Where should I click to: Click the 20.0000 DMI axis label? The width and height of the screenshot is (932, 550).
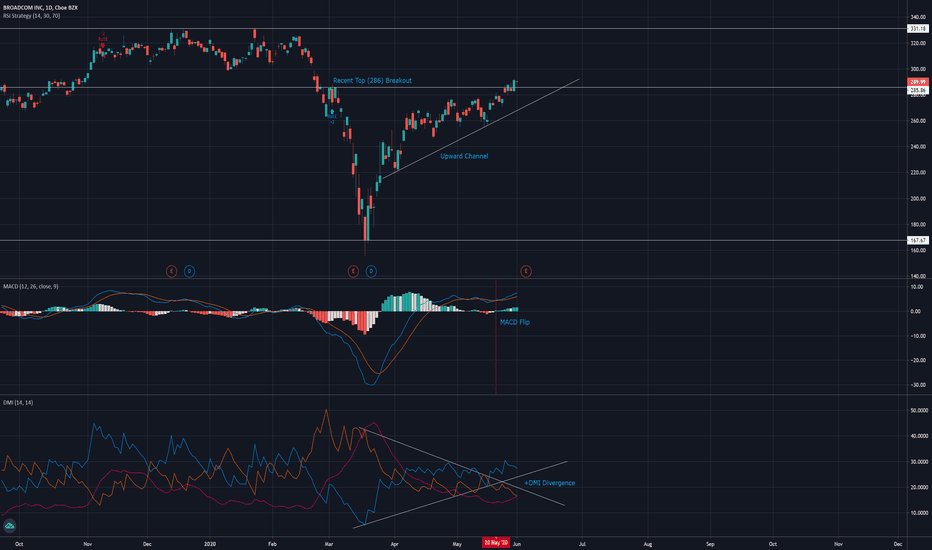920,487
